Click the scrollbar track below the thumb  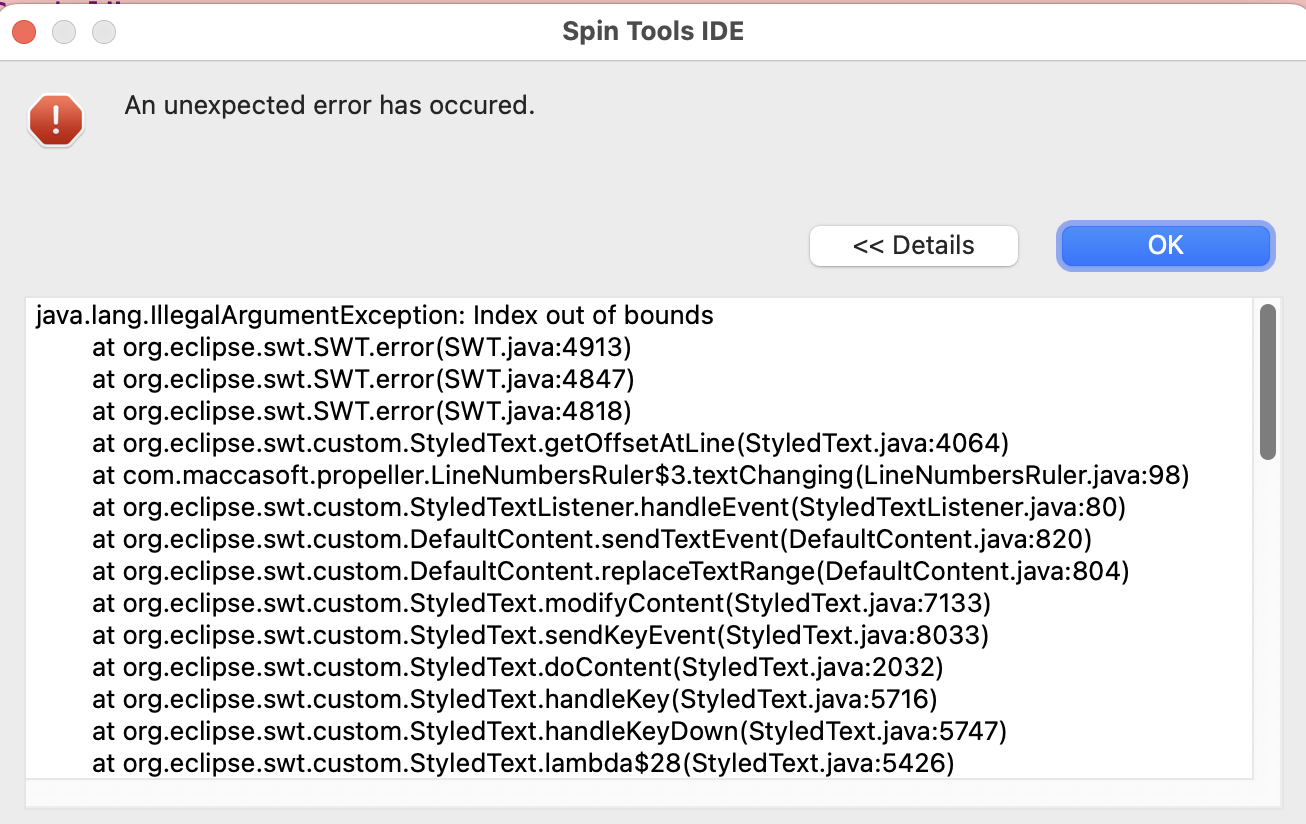click(1267, 620)
